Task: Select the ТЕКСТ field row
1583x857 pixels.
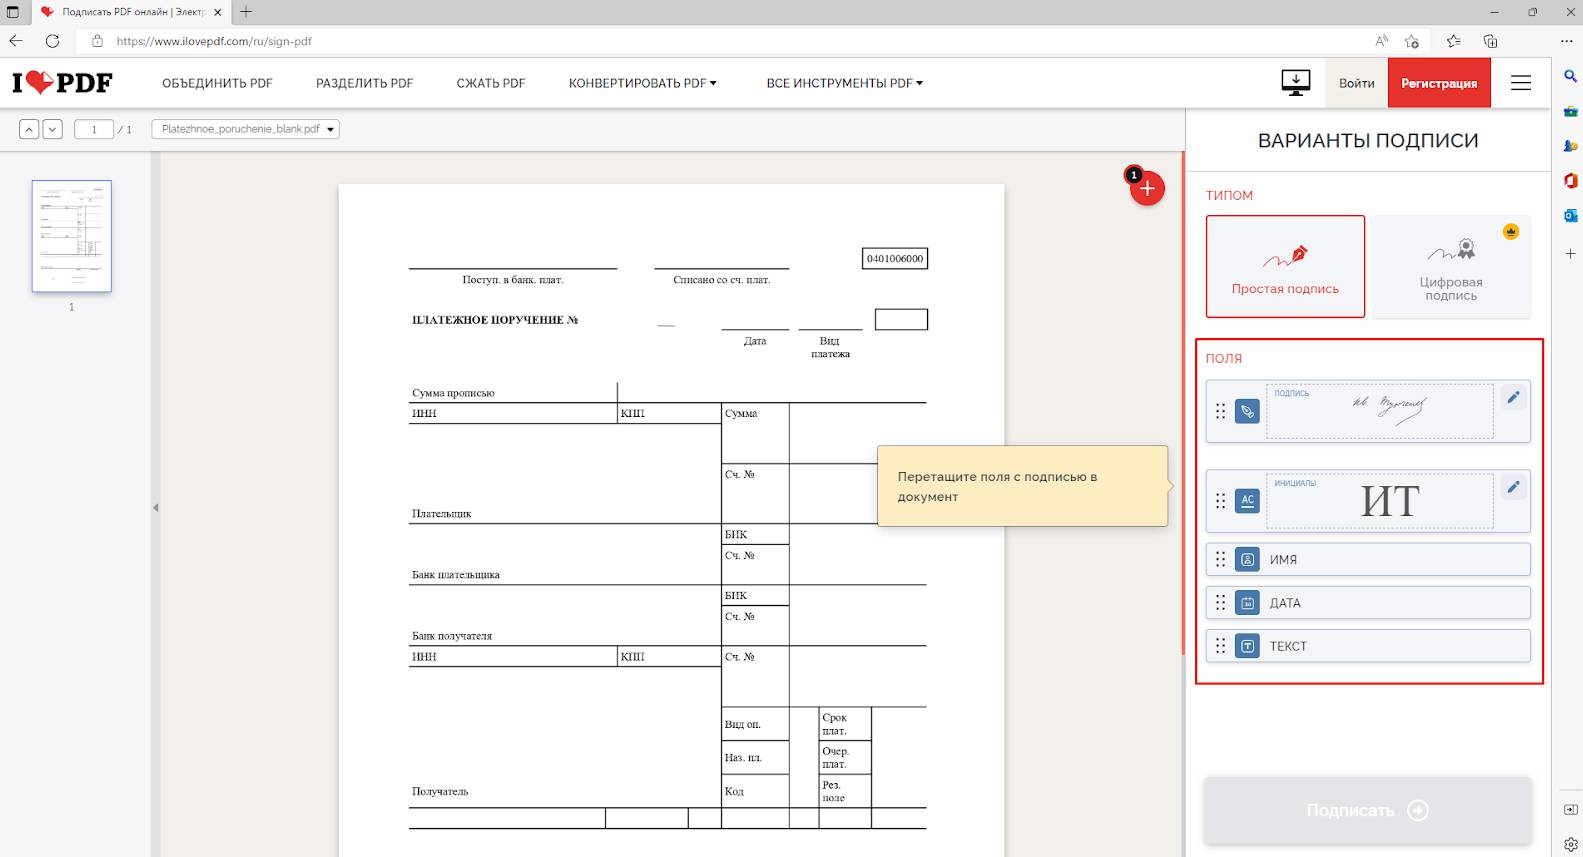Action: 1368,646
